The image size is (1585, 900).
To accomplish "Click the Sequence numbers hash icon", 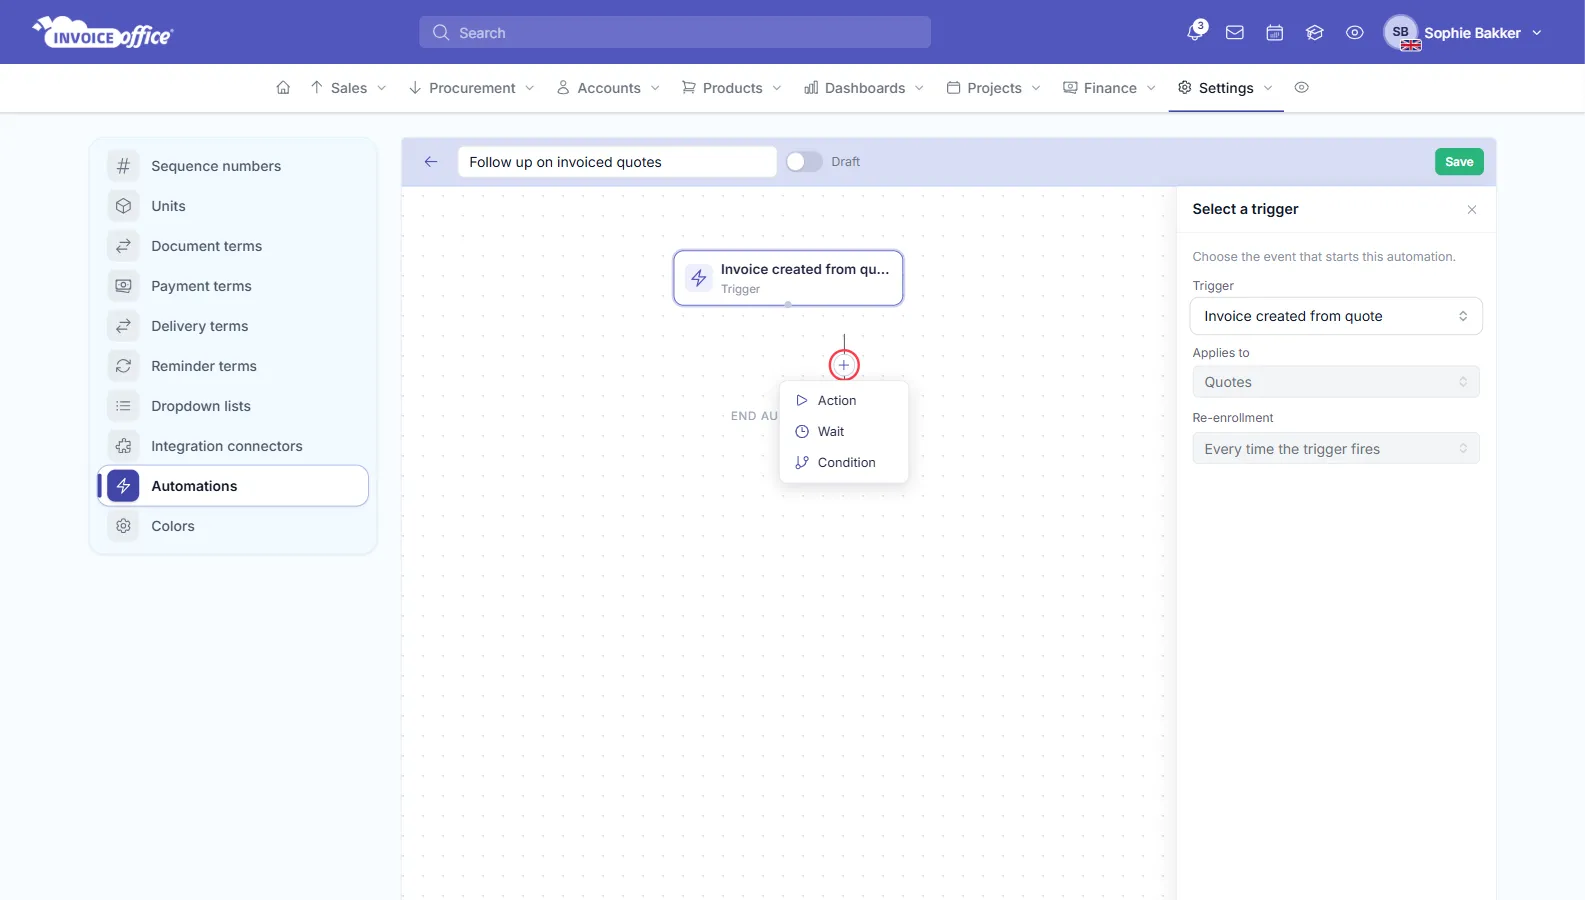I will (123, 166).
